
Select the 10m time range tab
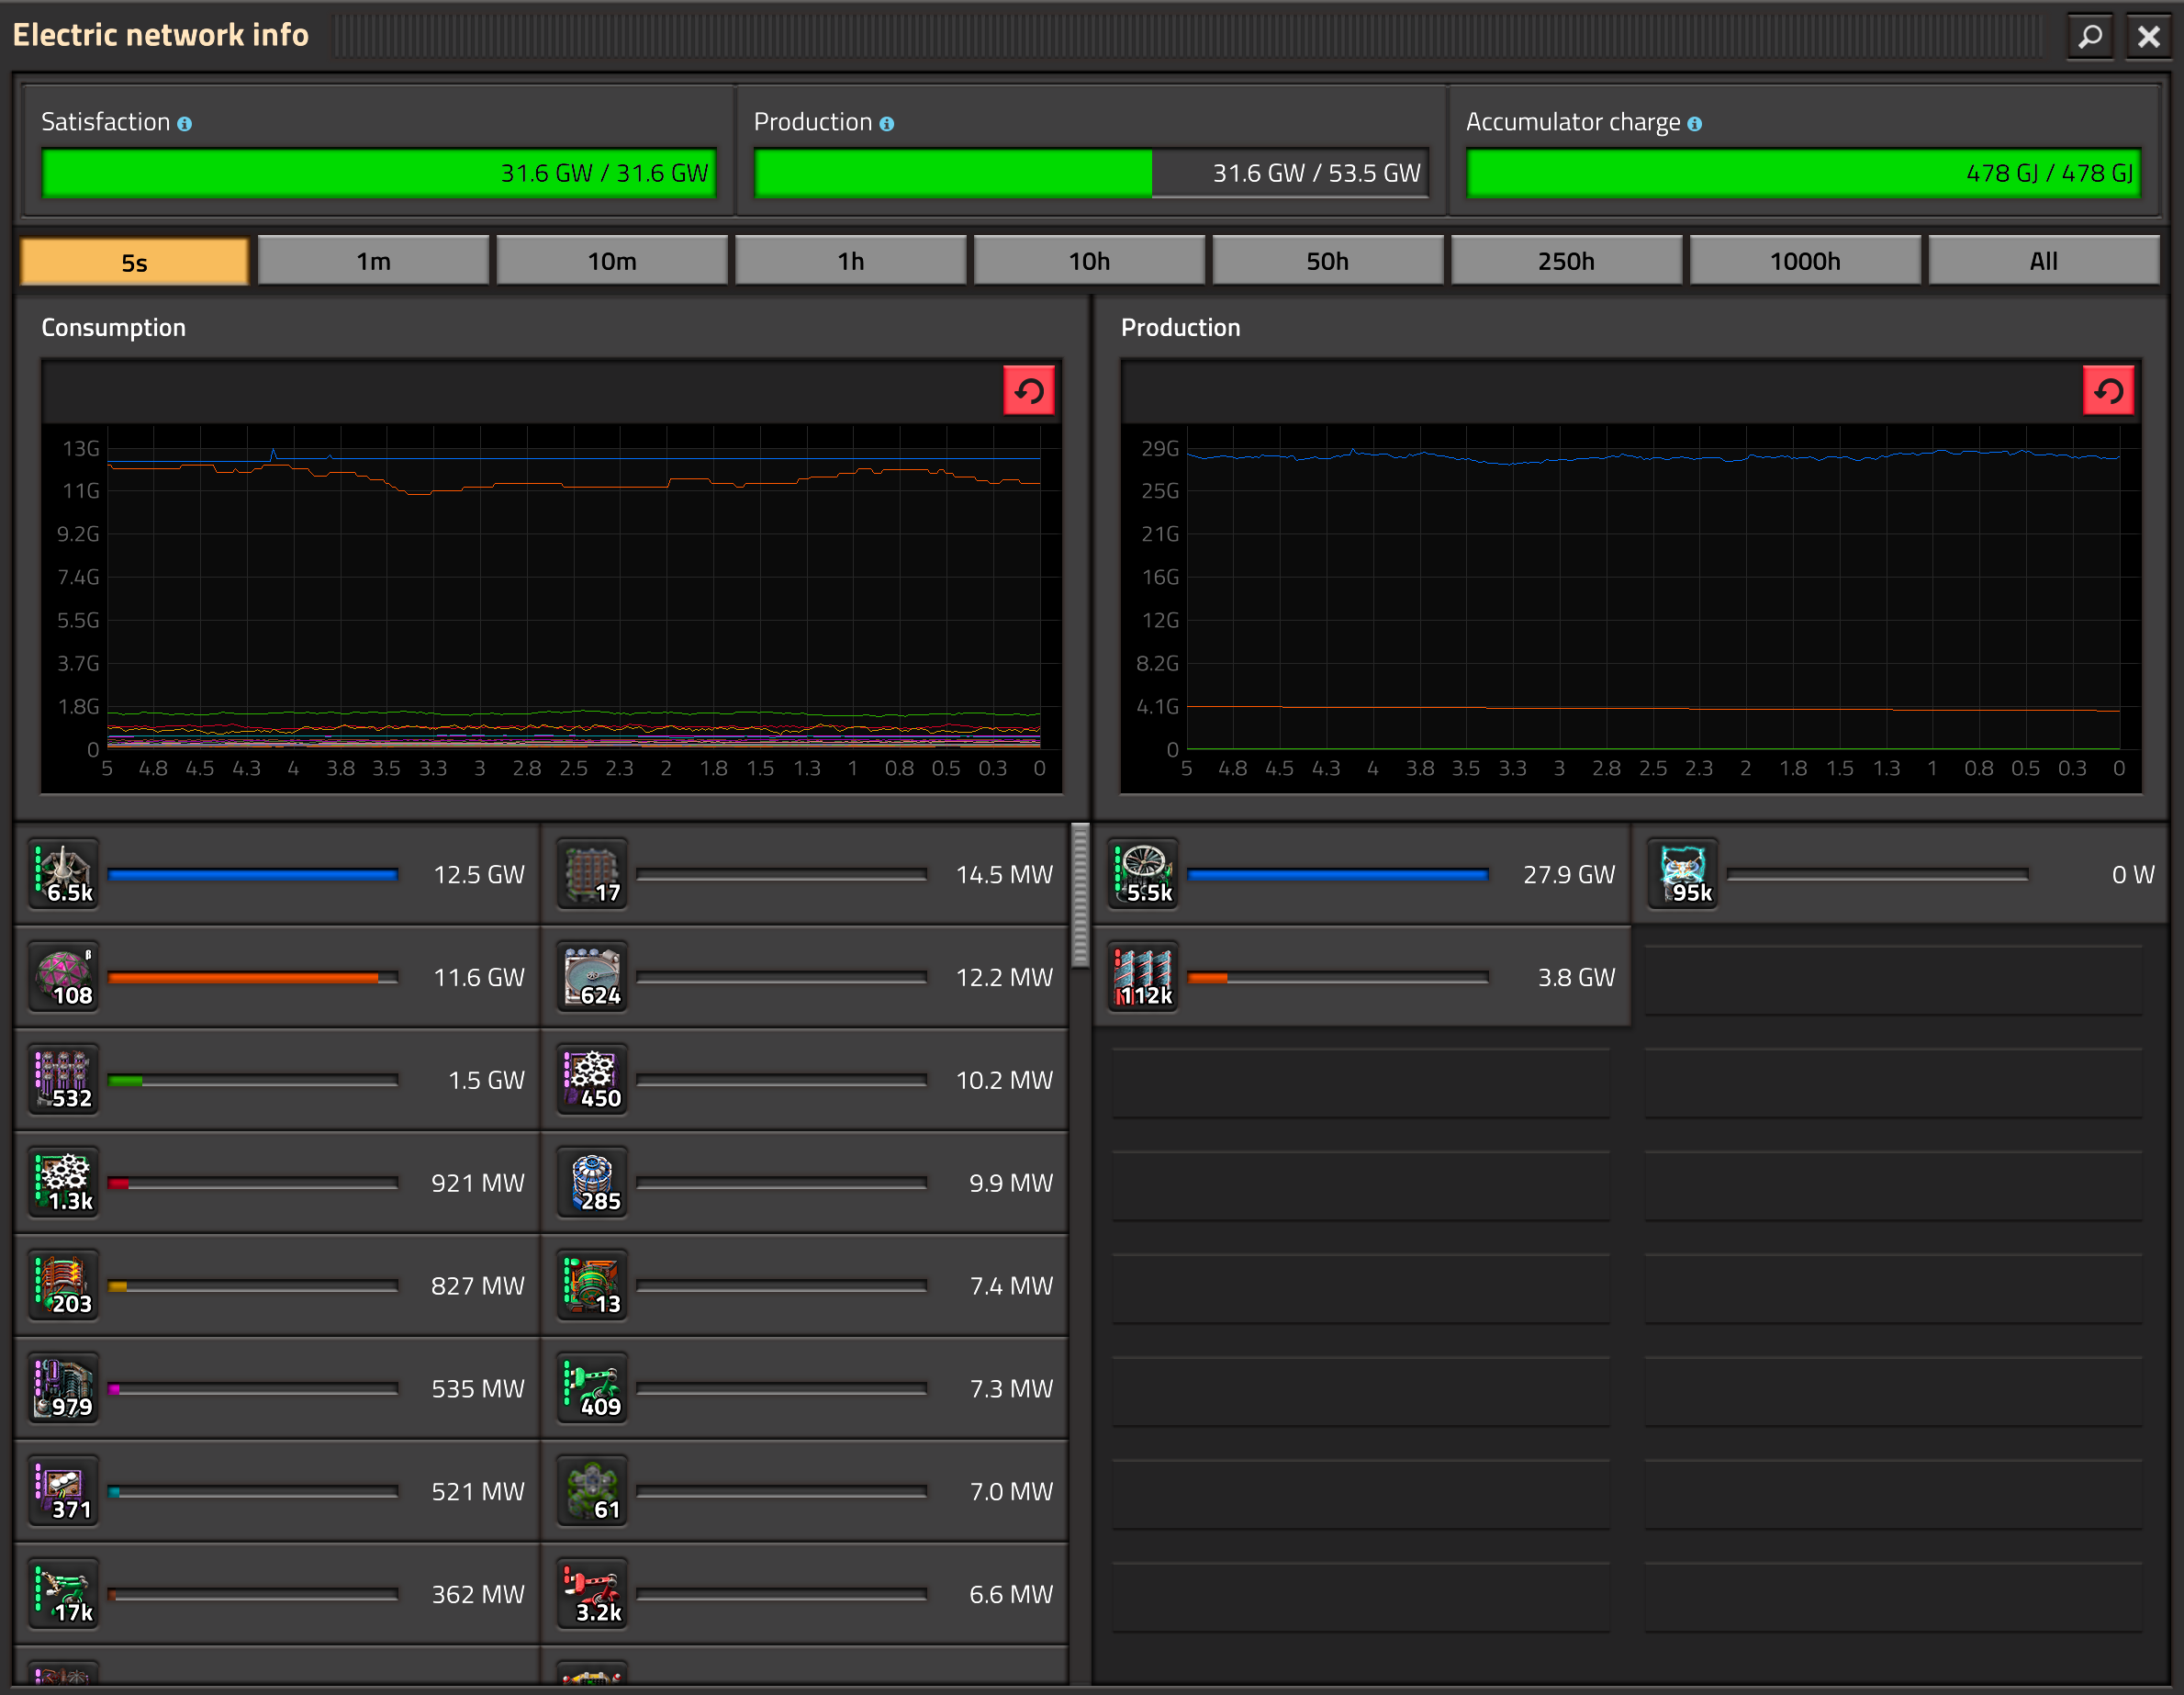(612, 261)
